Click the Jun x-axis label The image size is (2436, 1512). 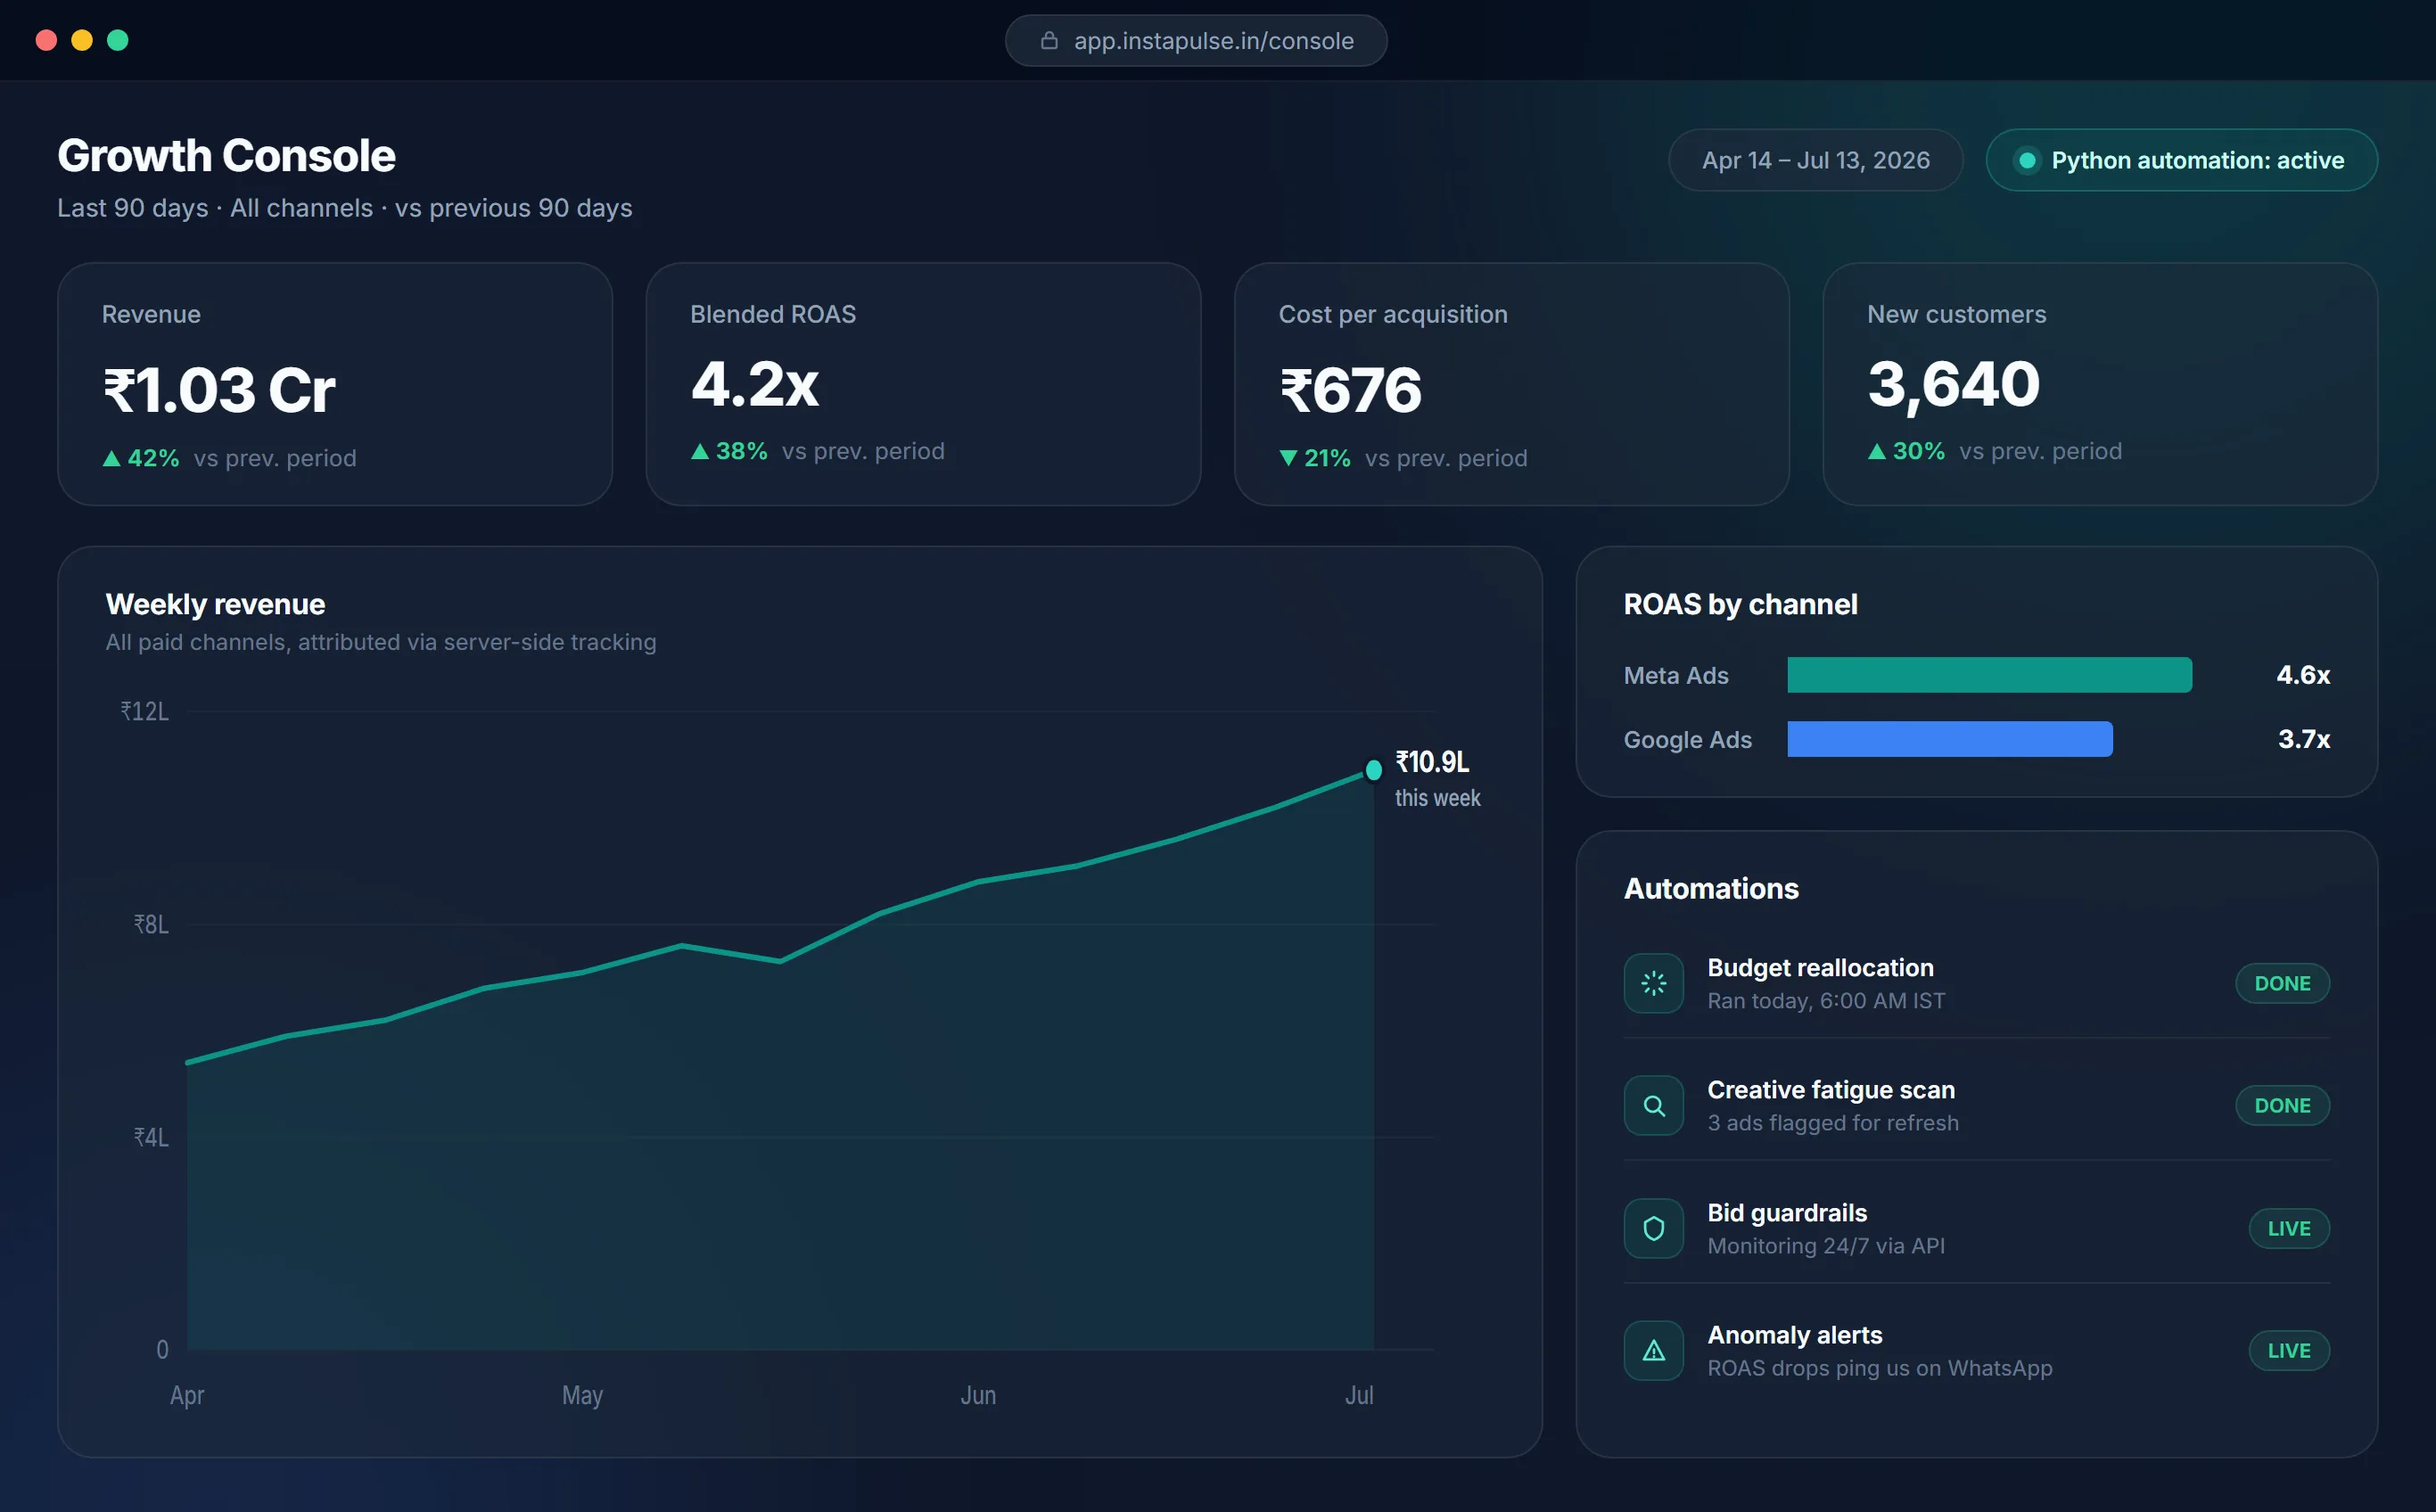click(x=978, y=1394)
